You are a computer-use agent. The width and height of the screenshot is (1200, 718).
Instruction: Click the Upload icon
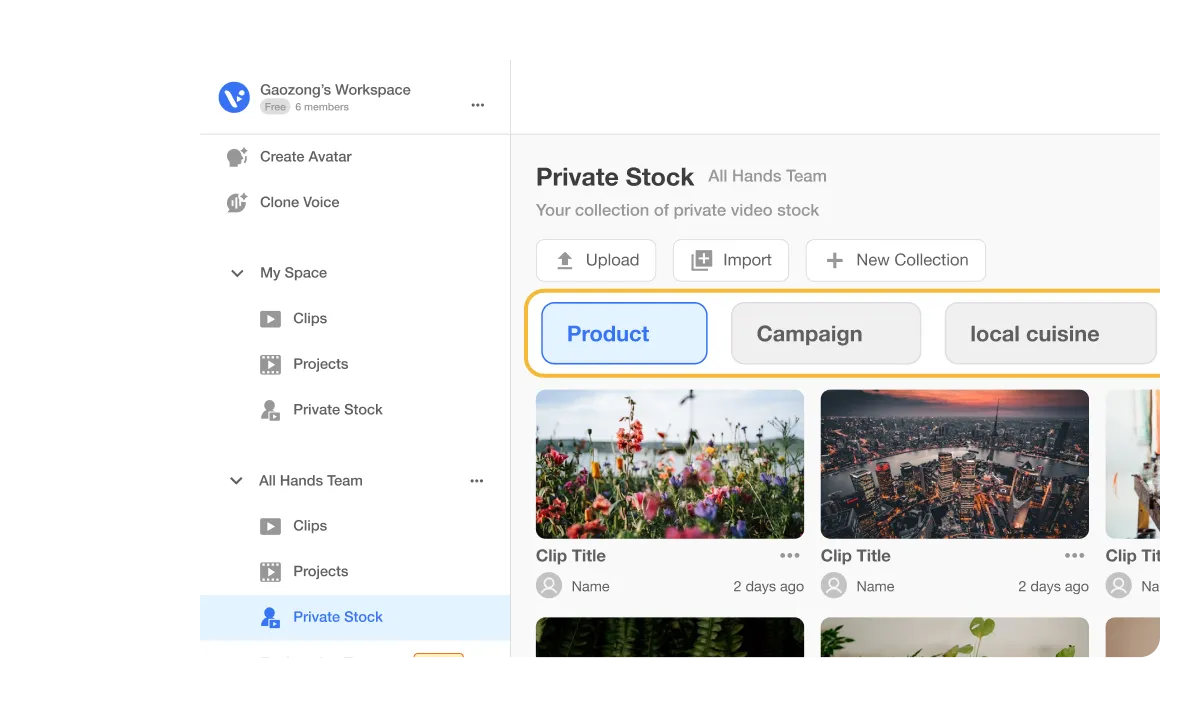(564, 260)
